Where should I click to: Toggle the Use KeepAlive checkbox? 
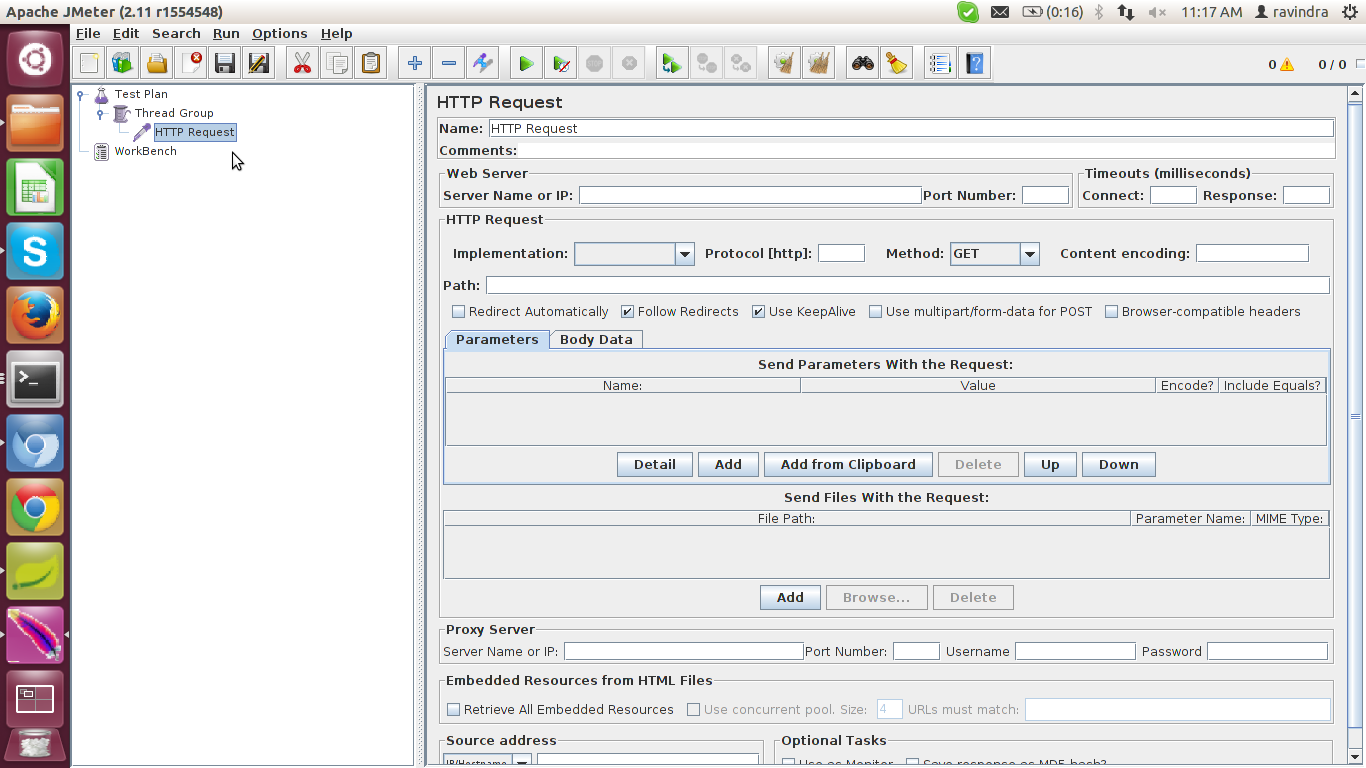point(759,312)
